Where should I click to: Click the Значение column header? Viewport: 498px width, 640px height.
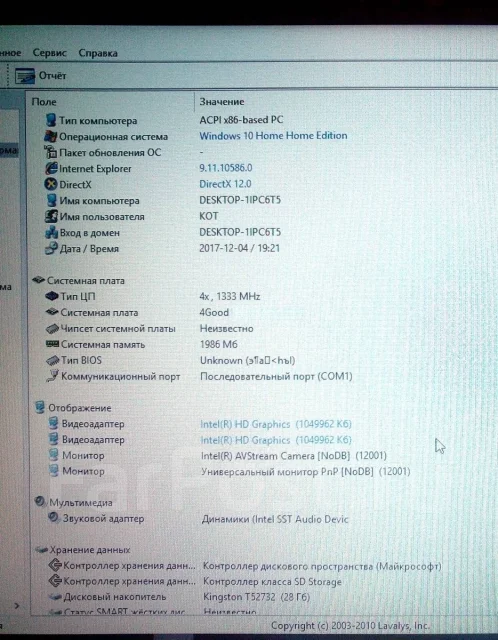(222, 102)
